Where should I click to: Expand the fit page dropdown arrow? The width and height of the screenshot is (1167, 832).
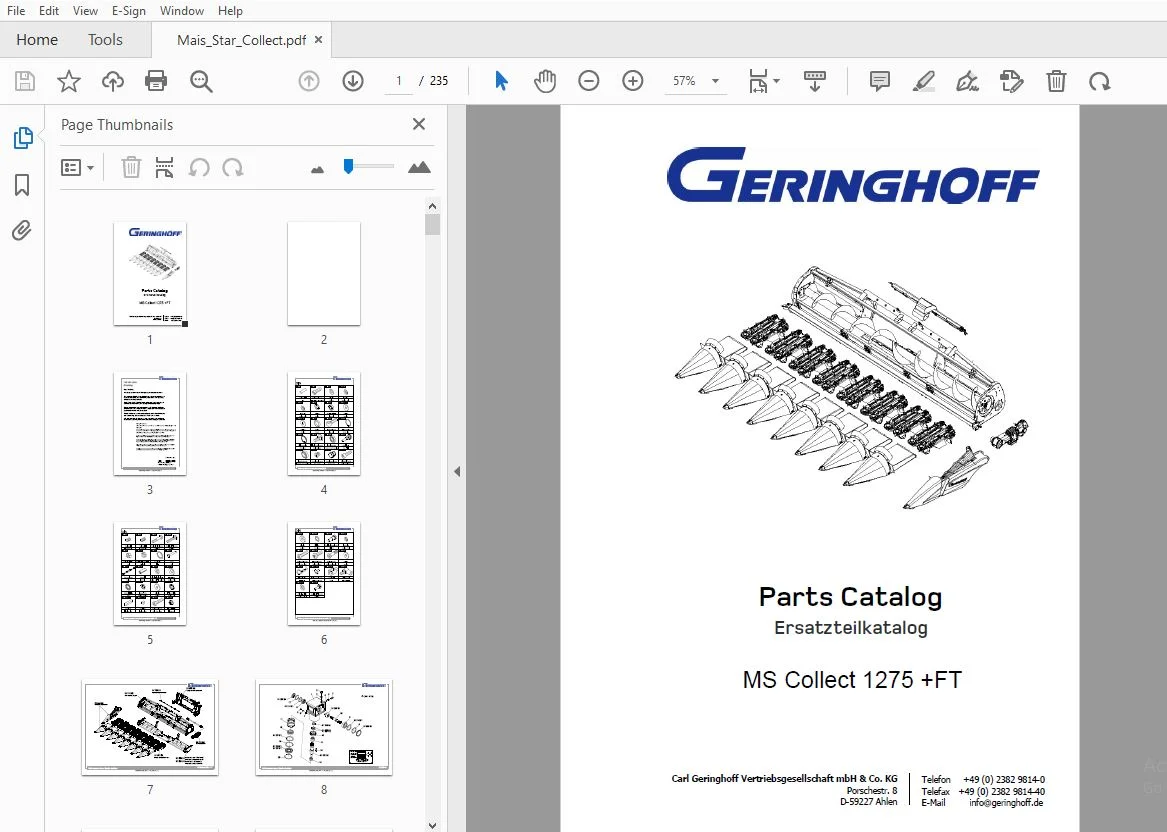pos(776,80)
